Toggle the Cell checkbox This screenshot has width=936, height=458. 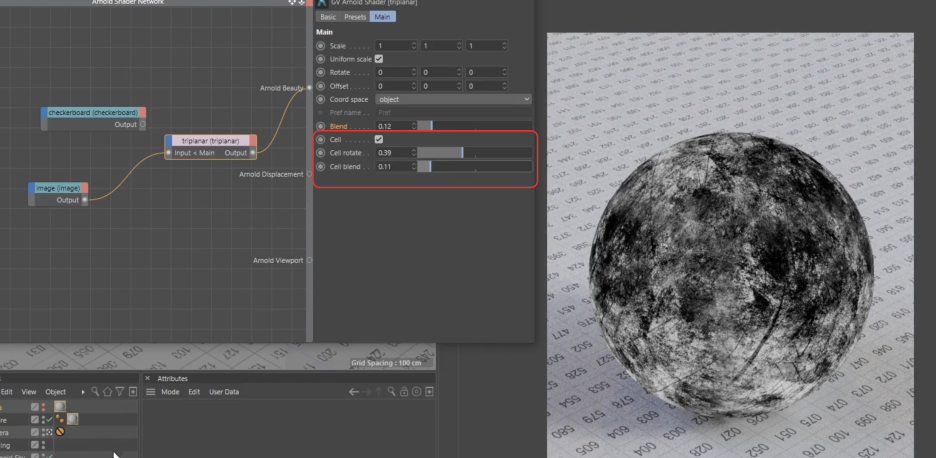point(378,139)
